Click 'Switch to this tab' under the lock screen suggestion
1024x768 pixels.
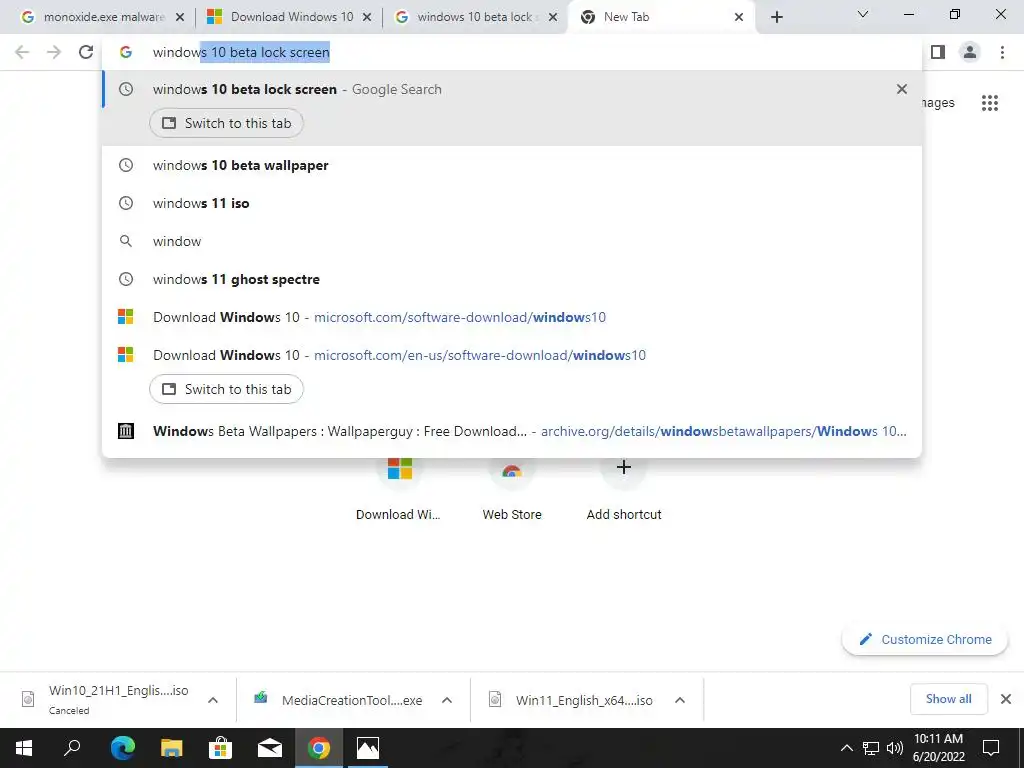coord(226,123)
